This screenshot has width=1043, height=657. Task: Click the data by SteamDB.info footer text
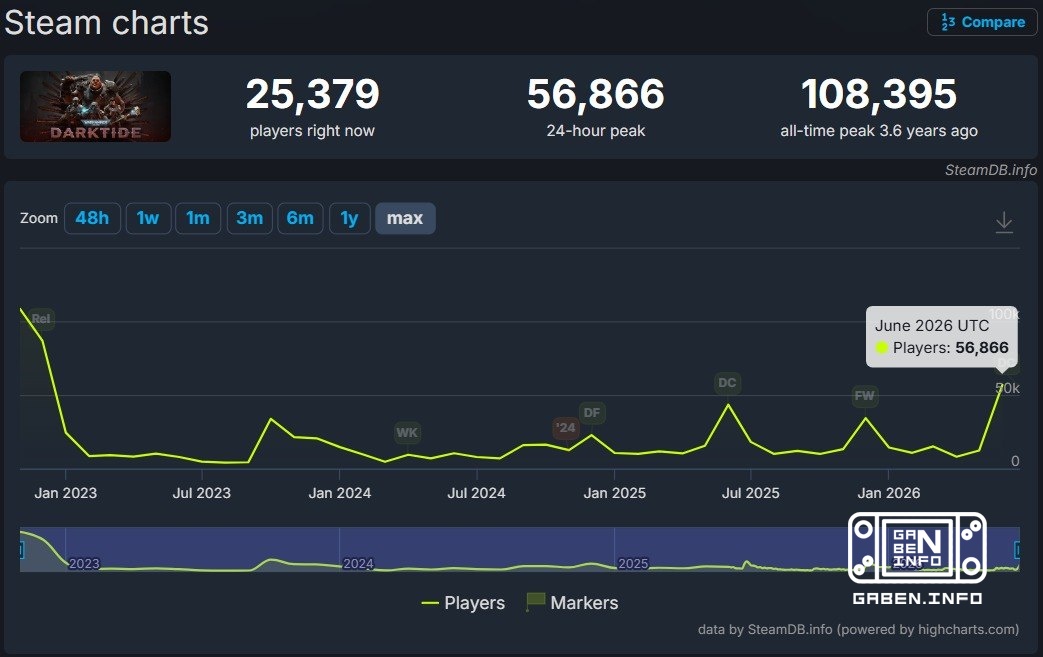tap(858, 629)
